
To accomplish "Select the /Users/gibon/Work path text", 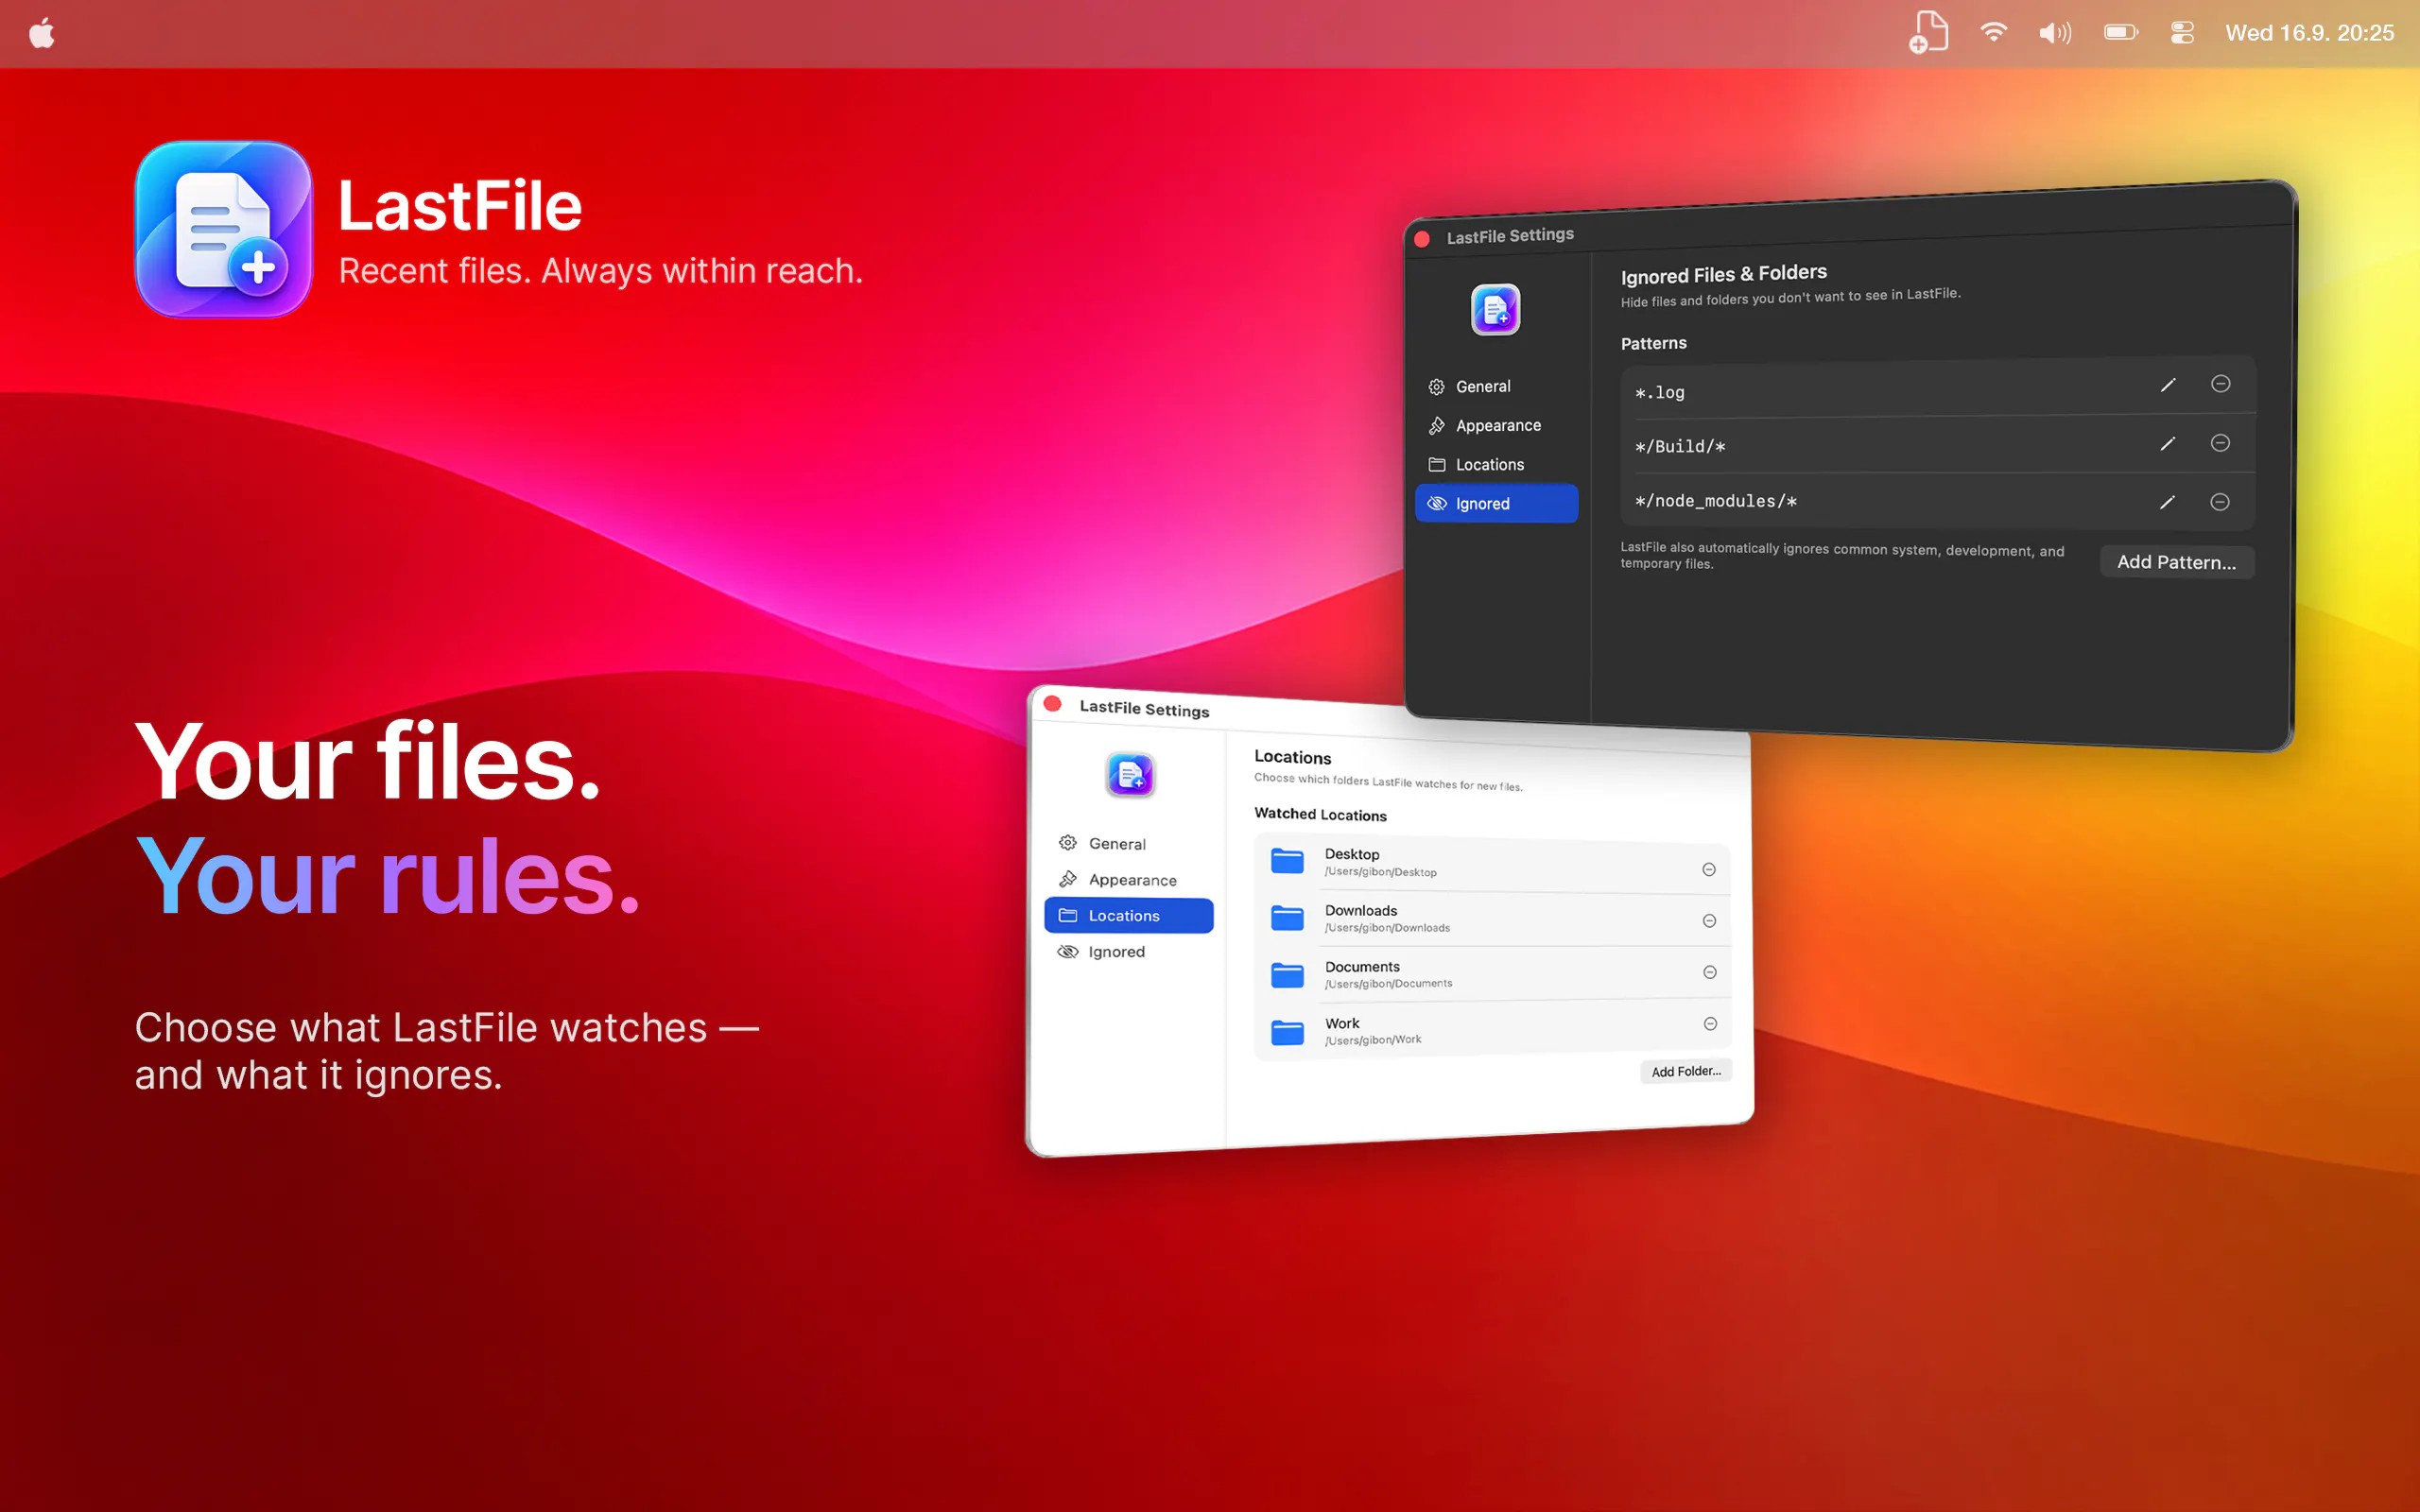I will coord(1373,1040).
